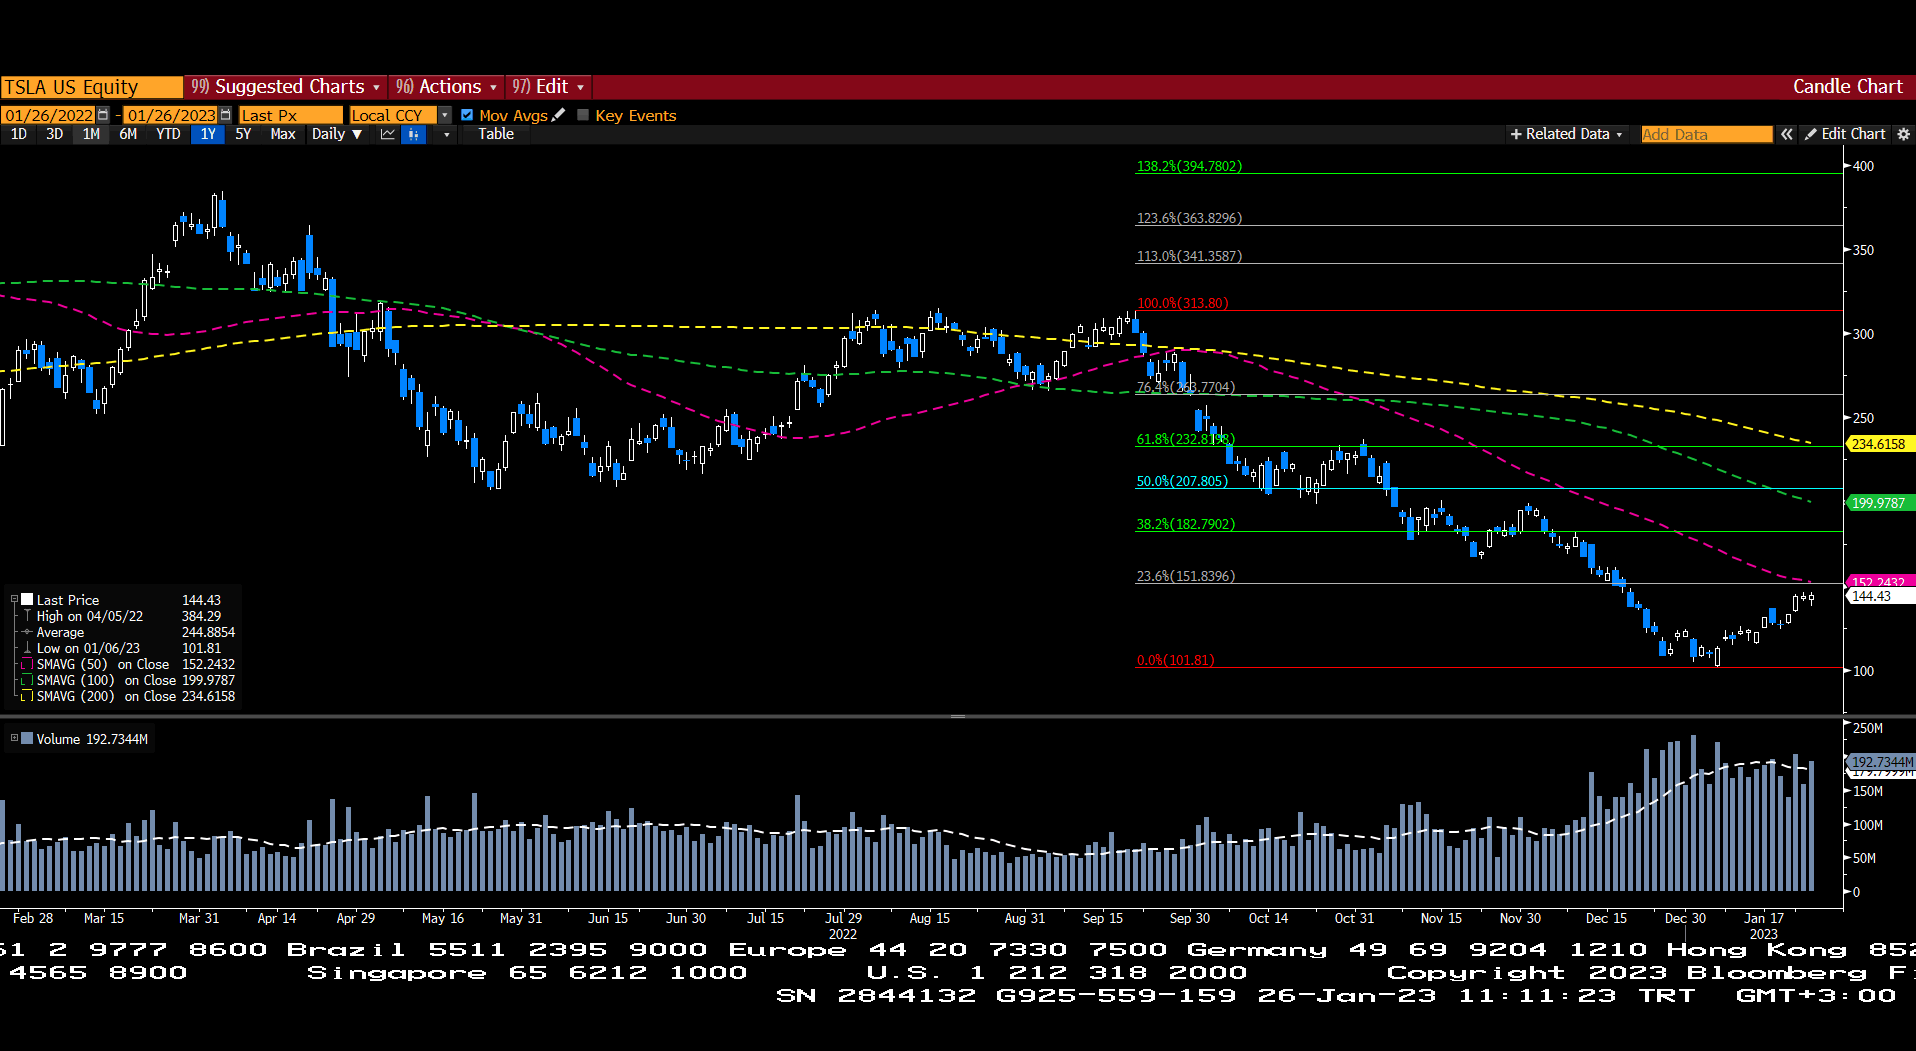This screenshot has width=1916, height=1051.
Task: Open the Actions dropdown menu
Action: (446, 87)
